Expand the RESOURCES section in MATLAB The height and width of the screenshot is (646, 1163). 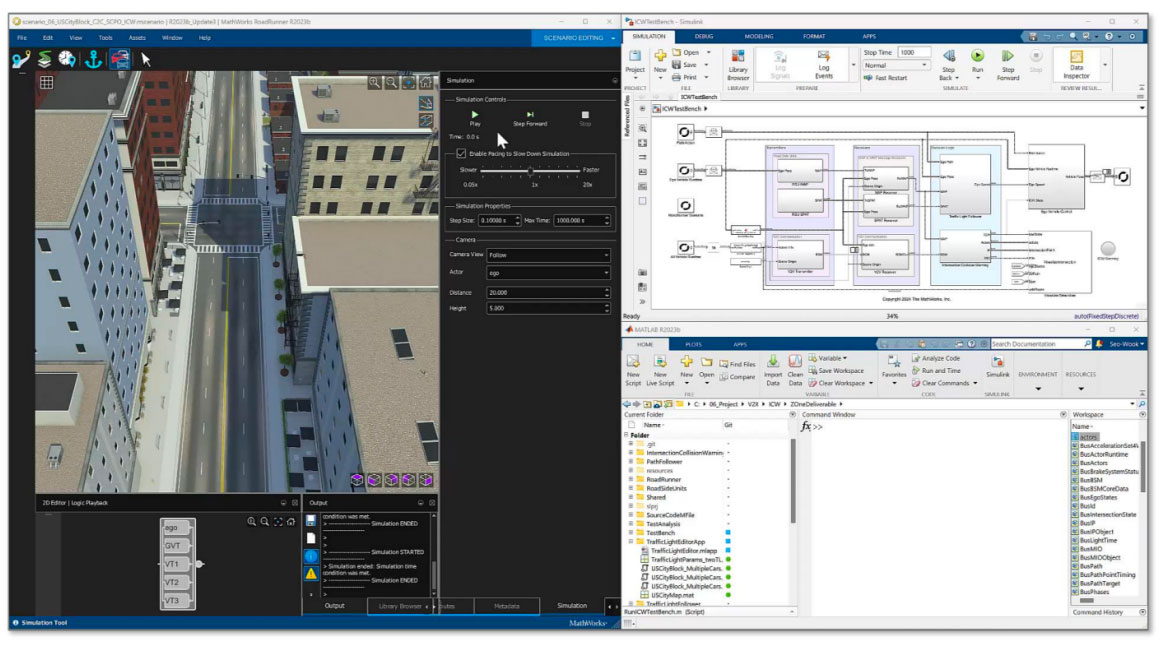click(1081, 389)
